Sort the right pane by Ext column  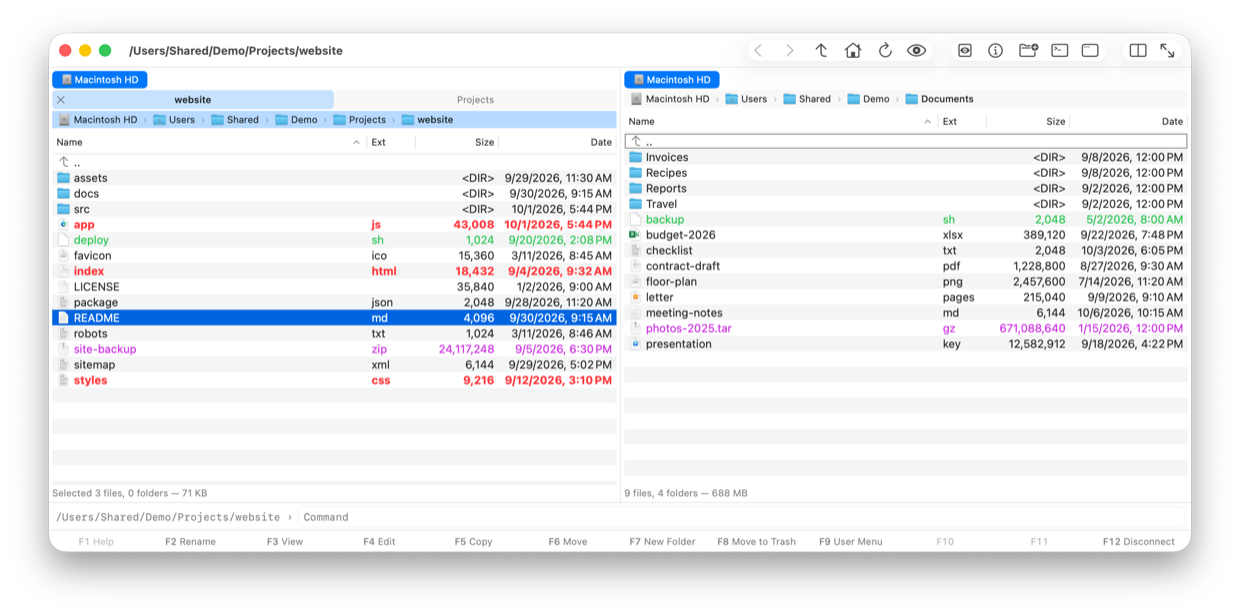pos(962,121)
